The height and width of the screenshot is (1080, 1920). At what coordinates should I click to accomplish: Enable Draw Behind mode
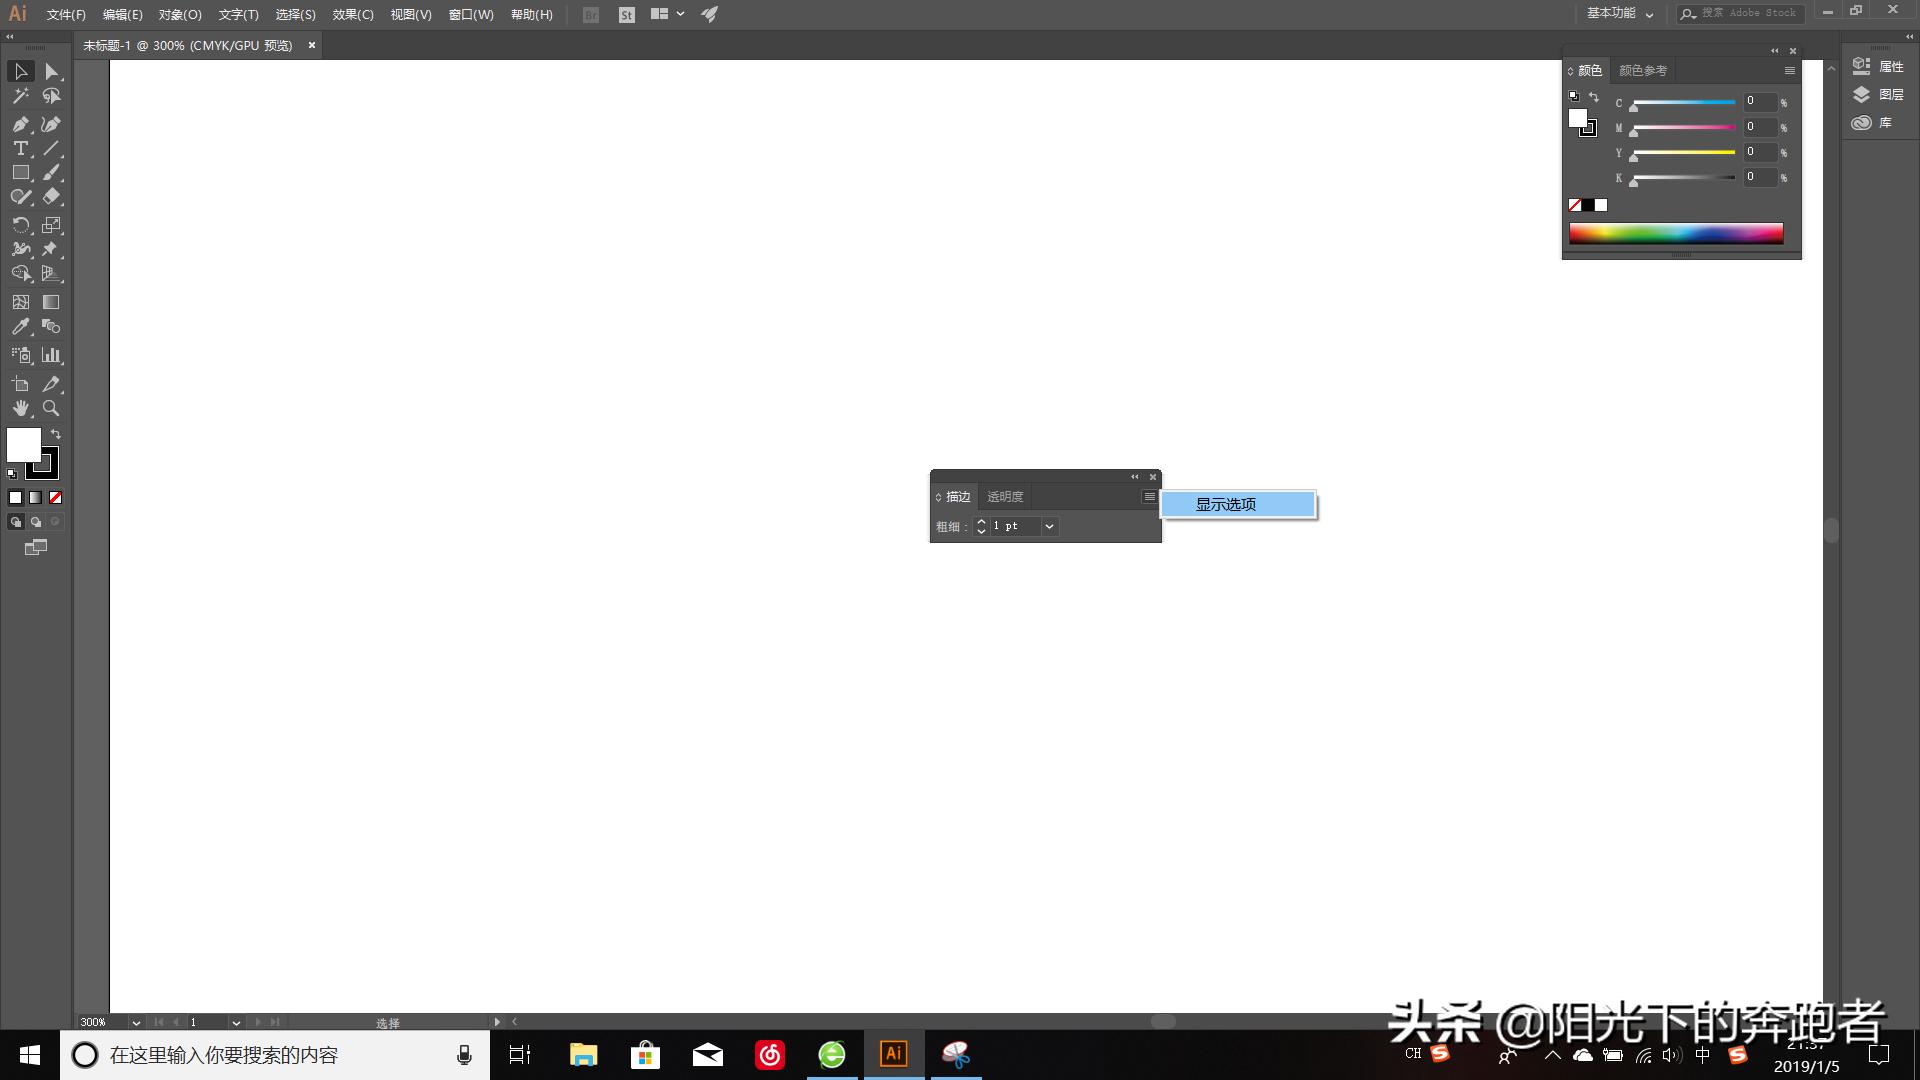click(x=36, y=522)
